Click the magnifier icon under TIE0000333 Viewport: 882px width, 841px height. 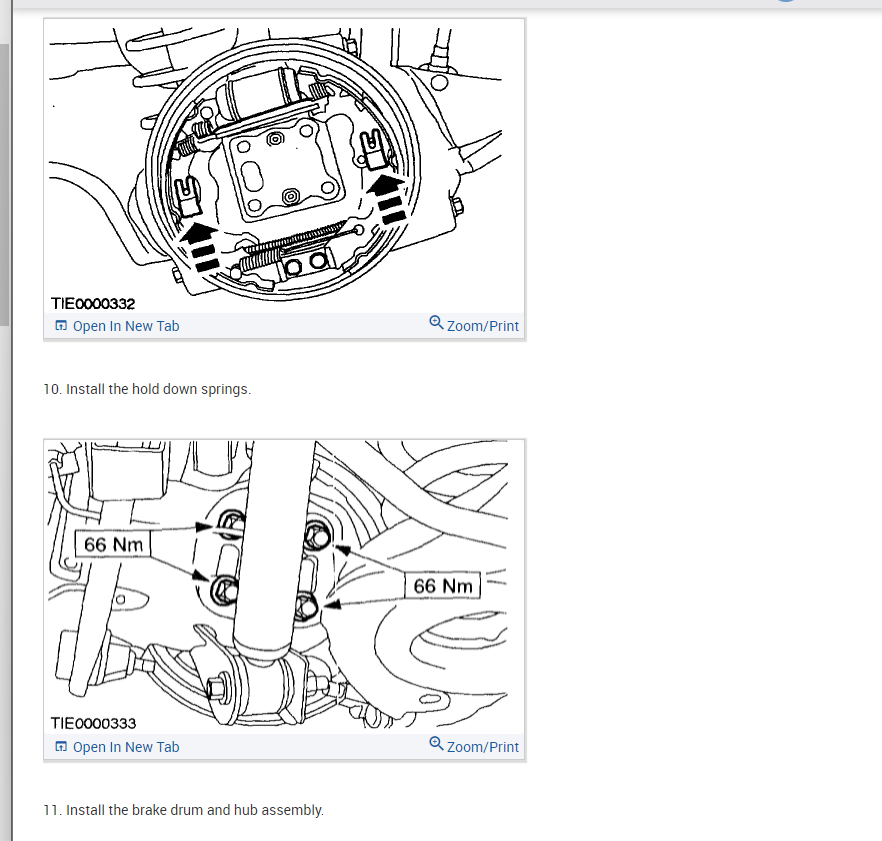(x=436, y=743)
